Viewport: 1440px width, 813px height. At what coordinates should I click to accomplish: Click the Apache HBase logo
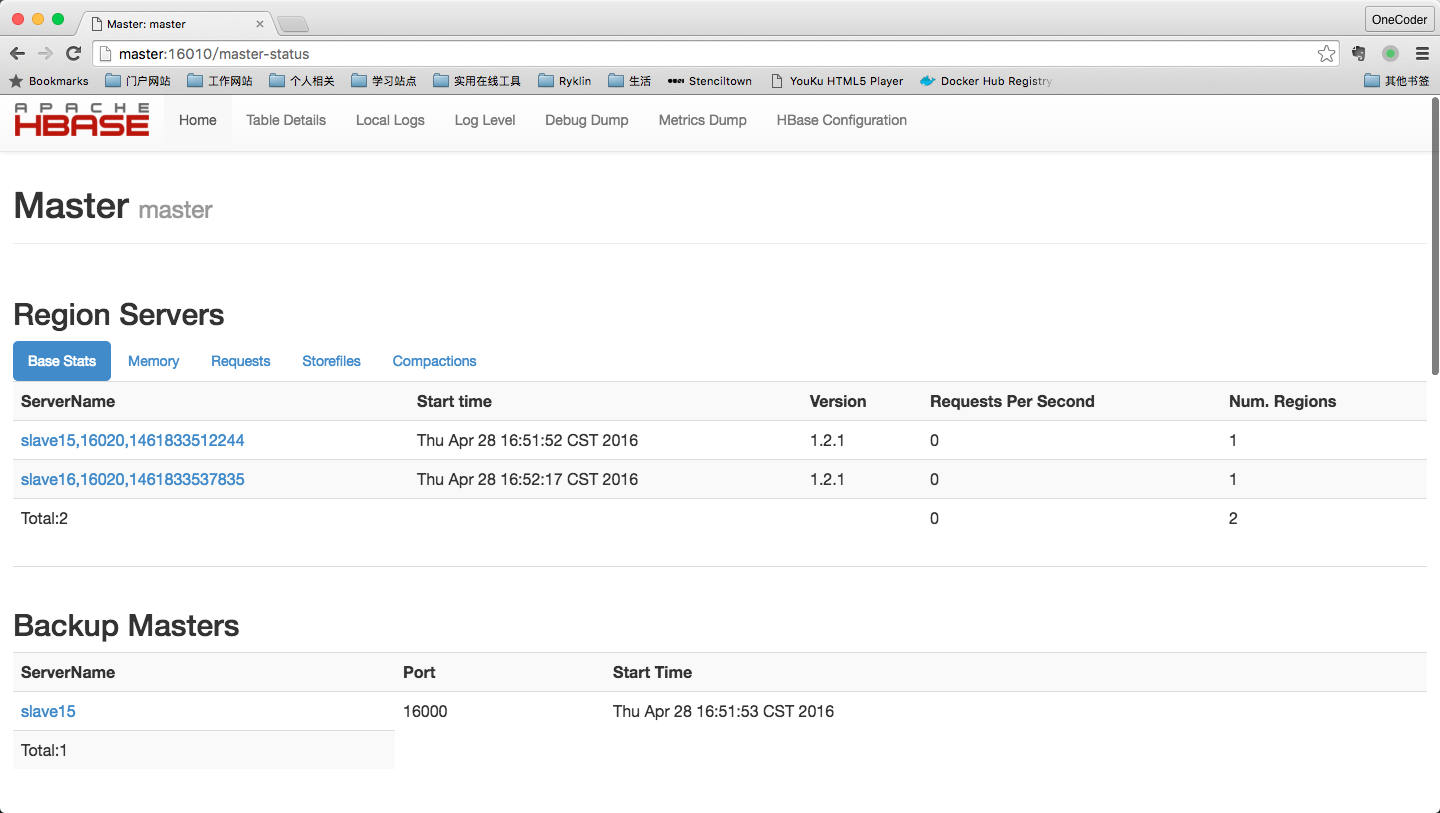point(82,120)
